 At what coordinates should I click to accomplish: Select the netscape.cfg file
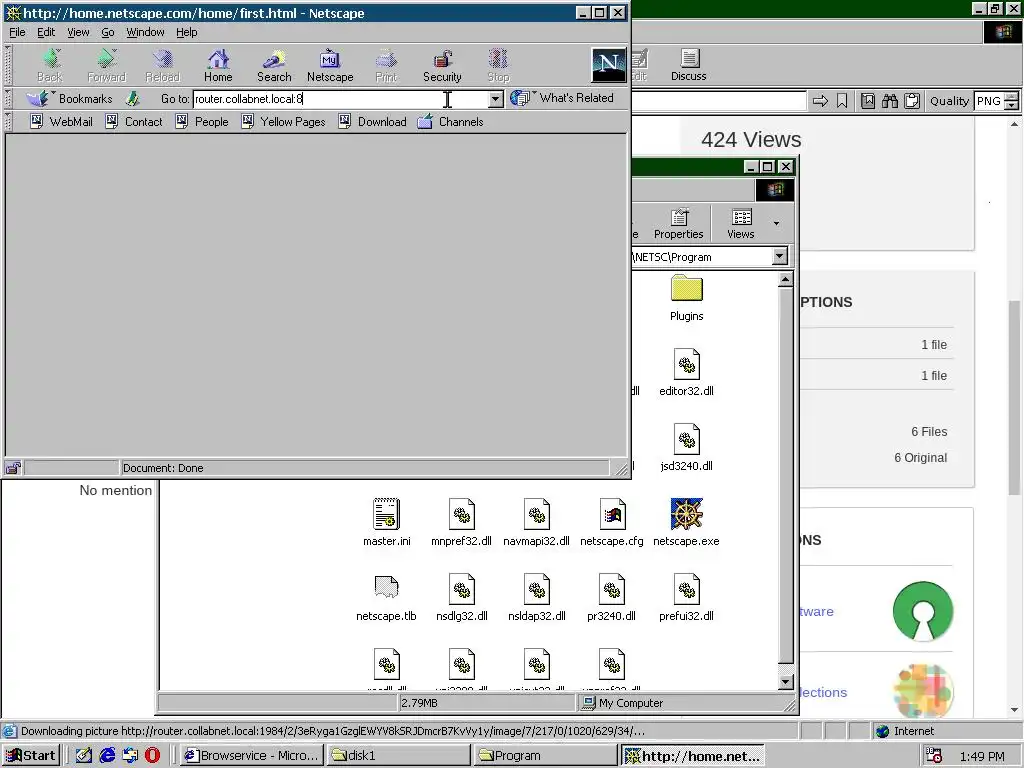(612, 523)
